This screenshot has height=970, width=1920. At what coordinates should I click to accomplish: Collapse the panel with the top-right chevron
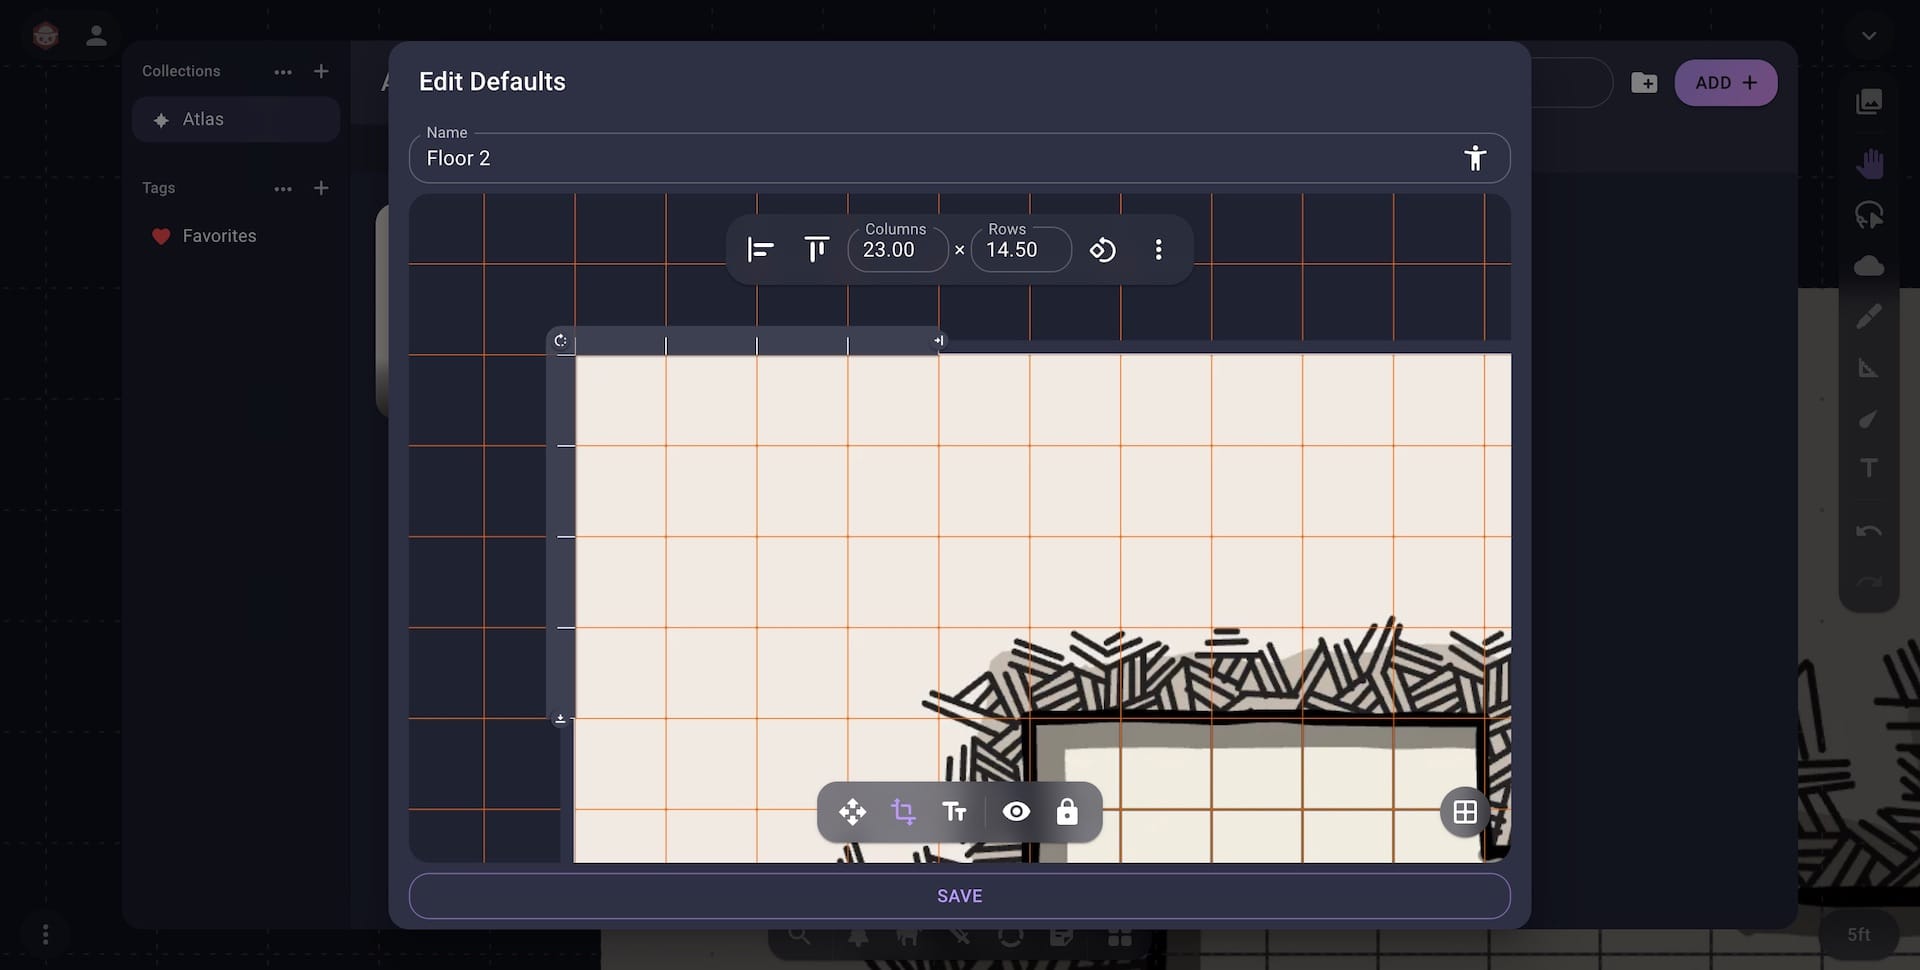pos(1869,34)
